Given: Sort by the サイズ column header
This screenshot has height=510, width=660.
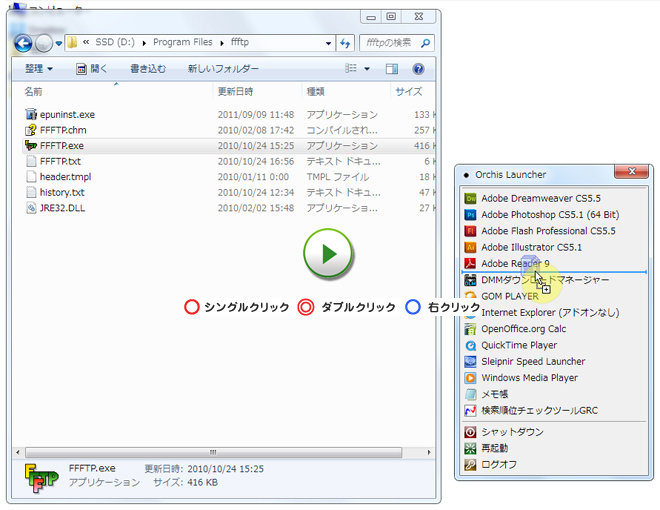Looking at the screenshot, I should 409,91.
